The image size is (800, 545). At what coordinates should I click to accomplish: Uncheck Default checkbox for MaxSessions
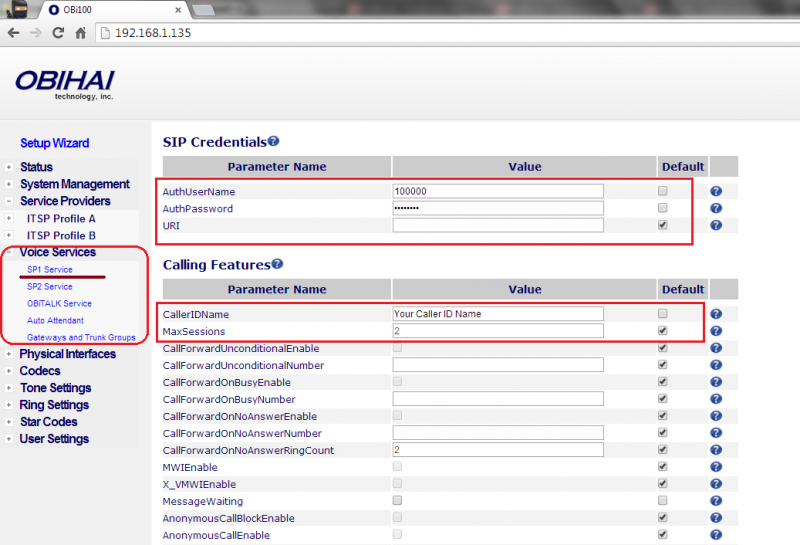coord(663,330)
